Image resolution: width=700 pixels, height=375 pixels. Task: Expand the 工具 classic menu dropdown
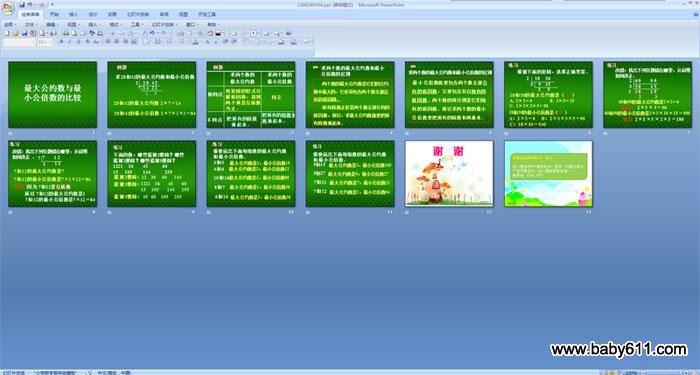click(x=137, y=25)
